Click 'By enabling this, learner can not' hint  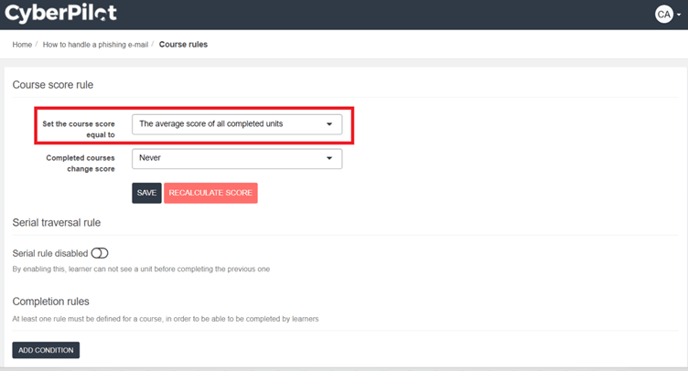141,269
